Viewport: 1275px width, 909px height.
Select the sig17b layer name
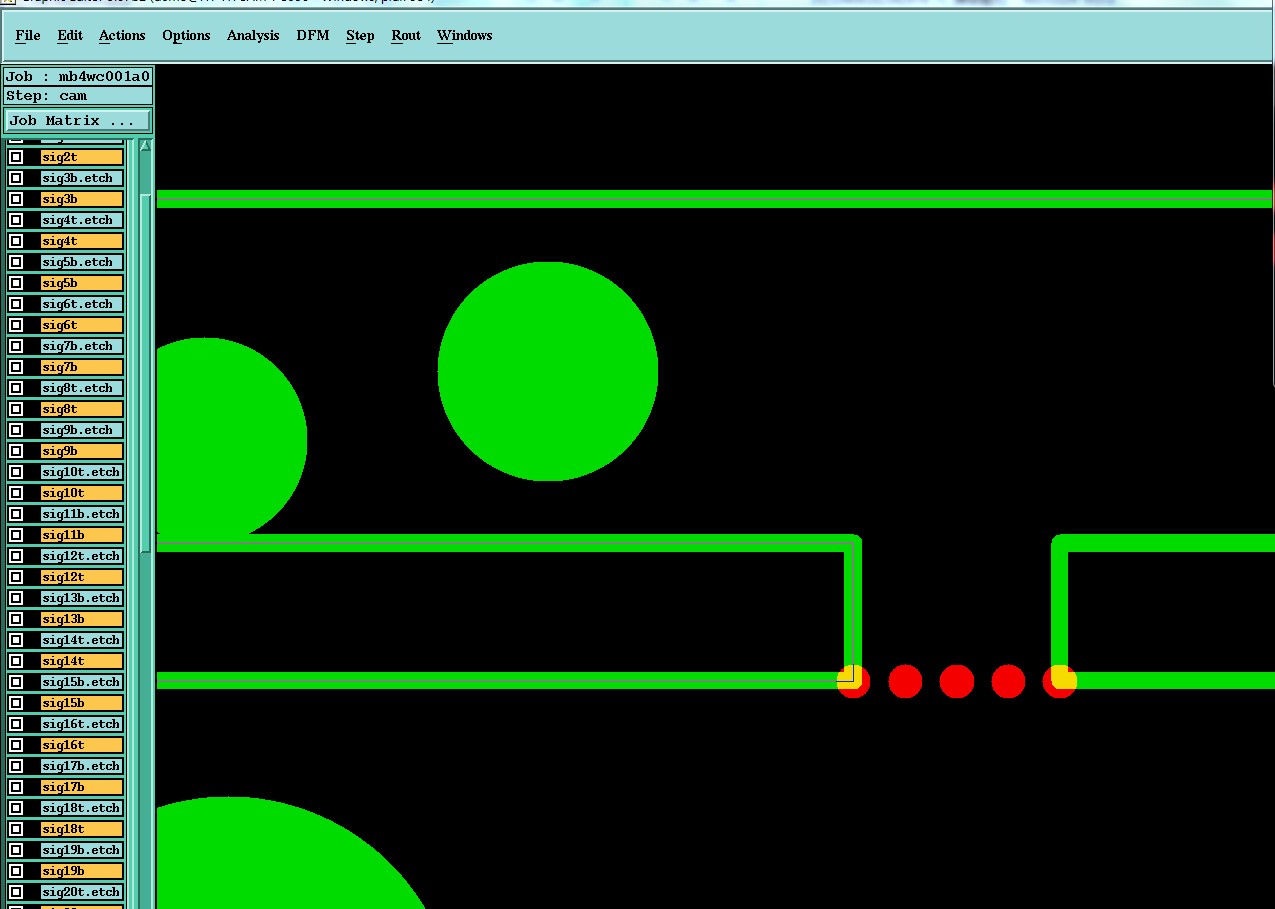(82, 787)
